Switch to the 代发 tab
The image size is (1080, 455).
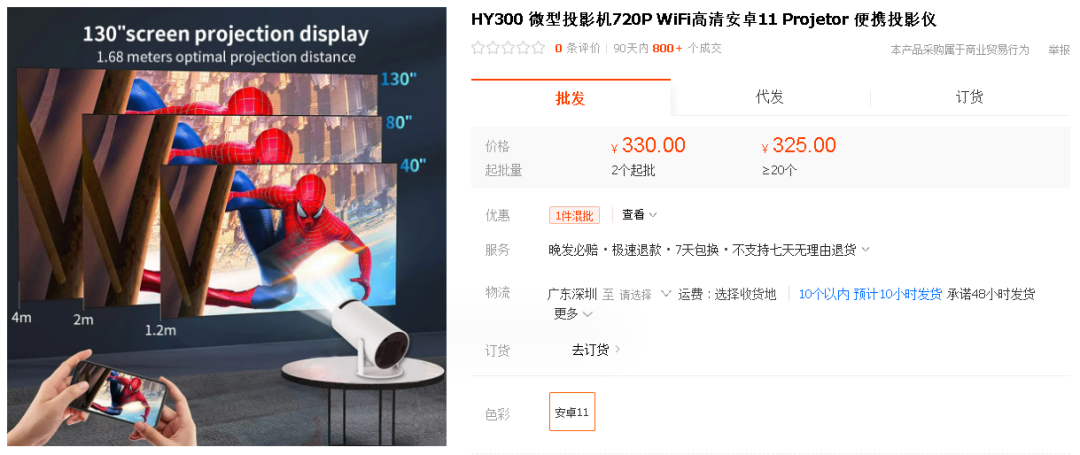(770, 98)
